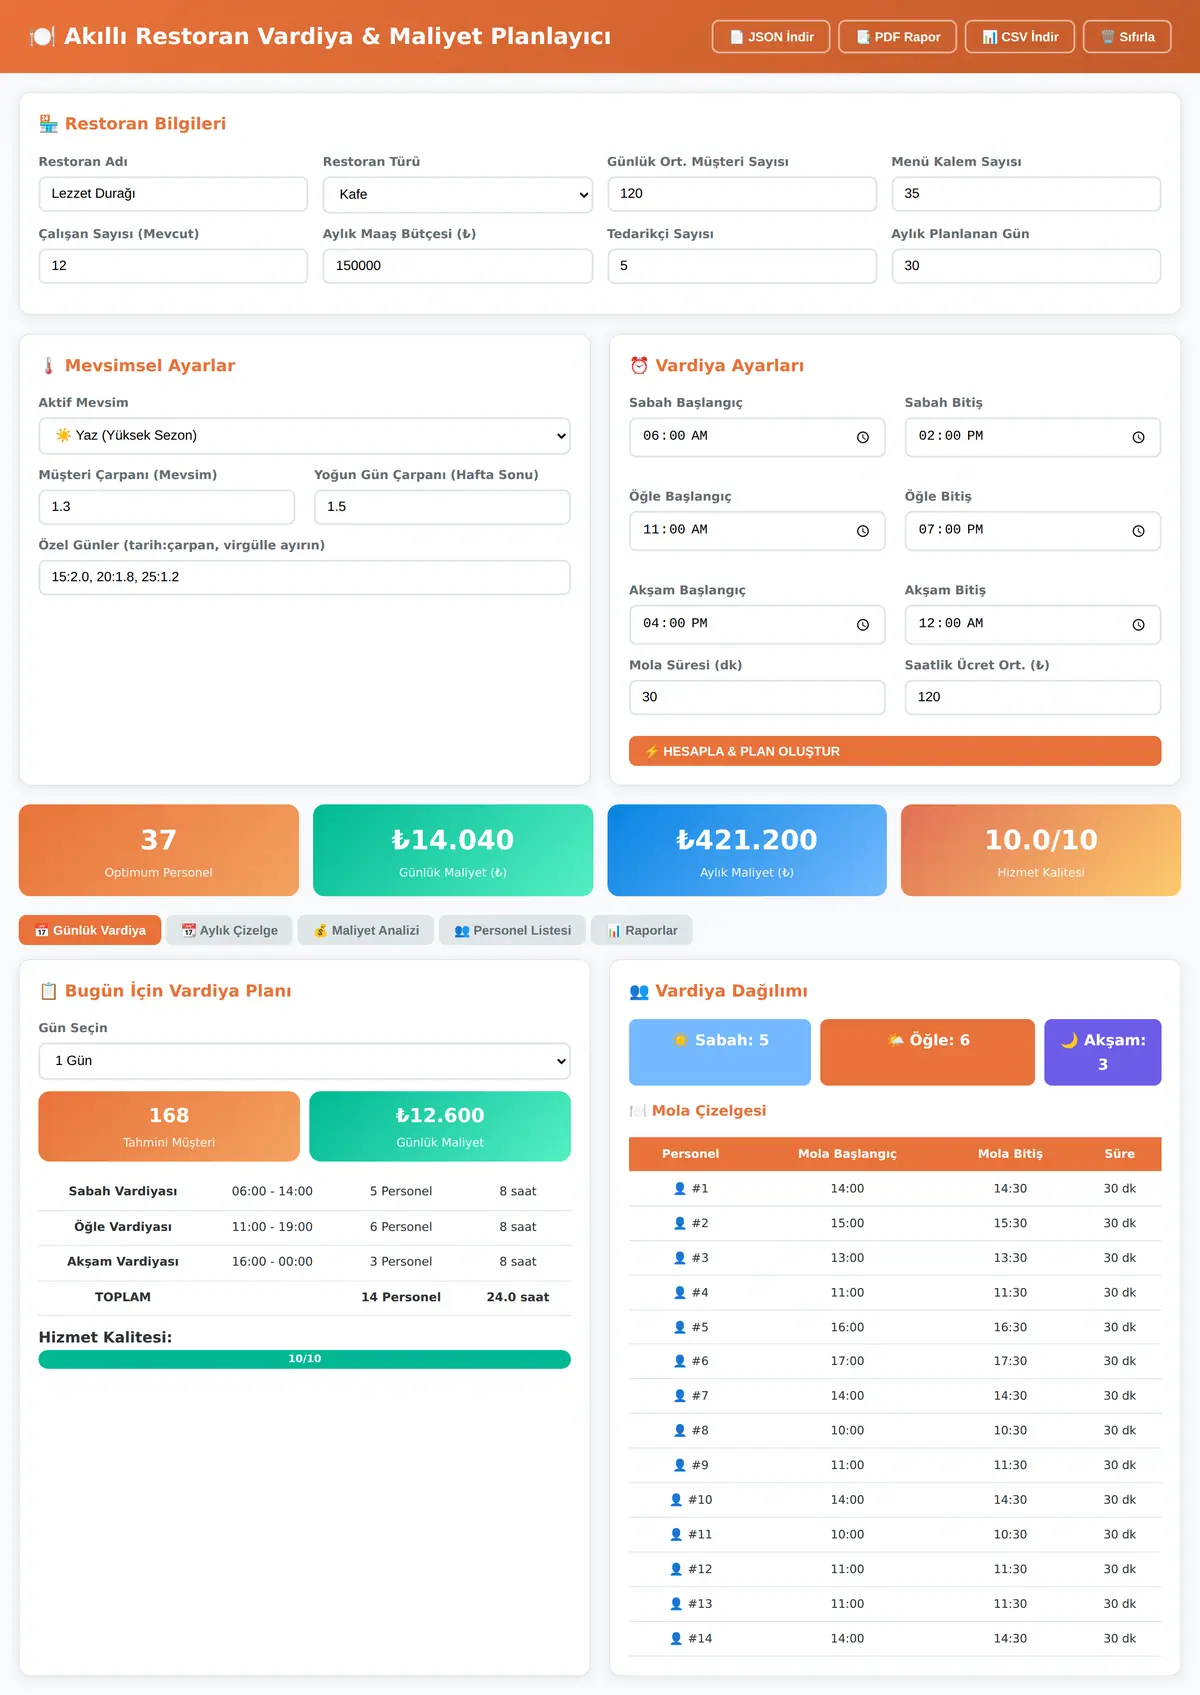This screenshot has height=1695, width=1200.
Task: Open the Gün Seçin dropdown
Action: [x=305, y=1061]
